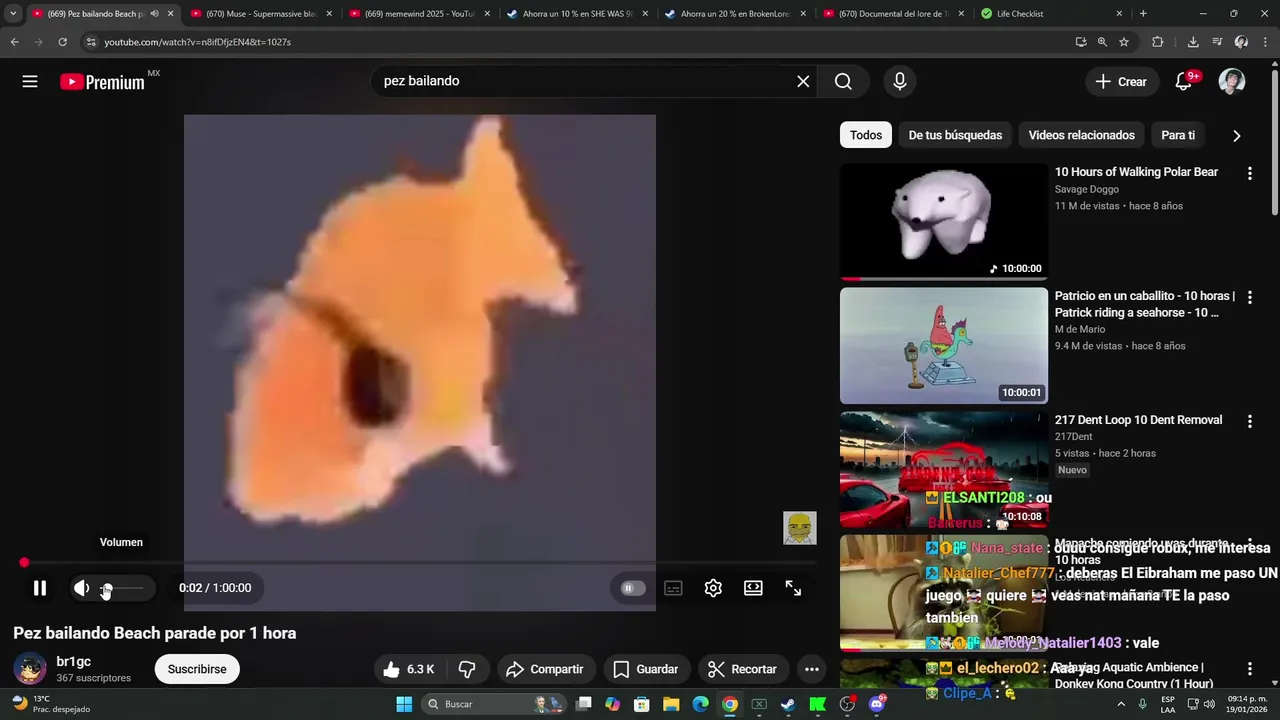Bookmark this page with the star
Viewport: 1280px width, 720px height.
[x=1124, y=42]
